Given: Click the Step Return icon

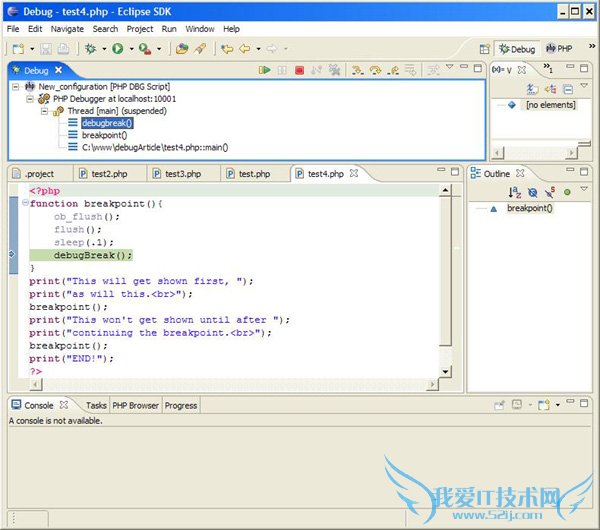Looking at the screenshot, I should (x=393, y=70).
